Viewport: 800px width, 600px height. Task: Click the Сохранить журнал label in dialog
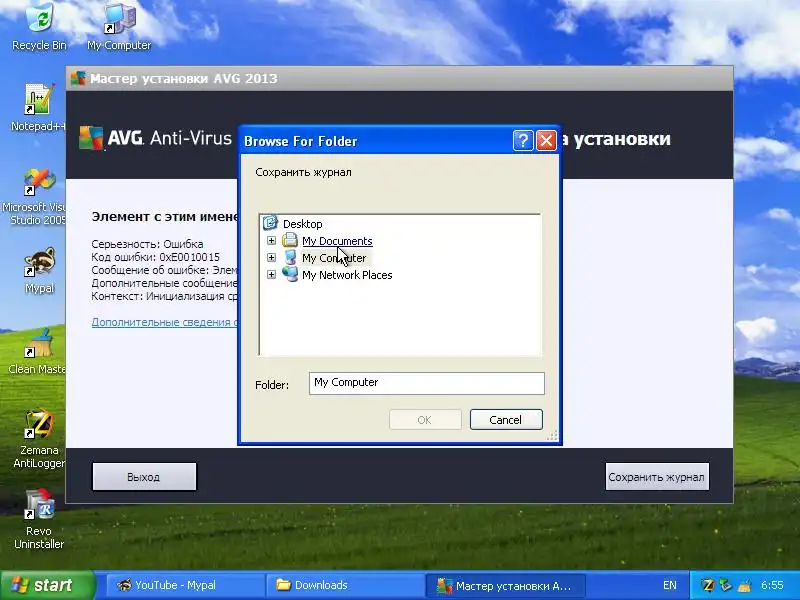303,172
